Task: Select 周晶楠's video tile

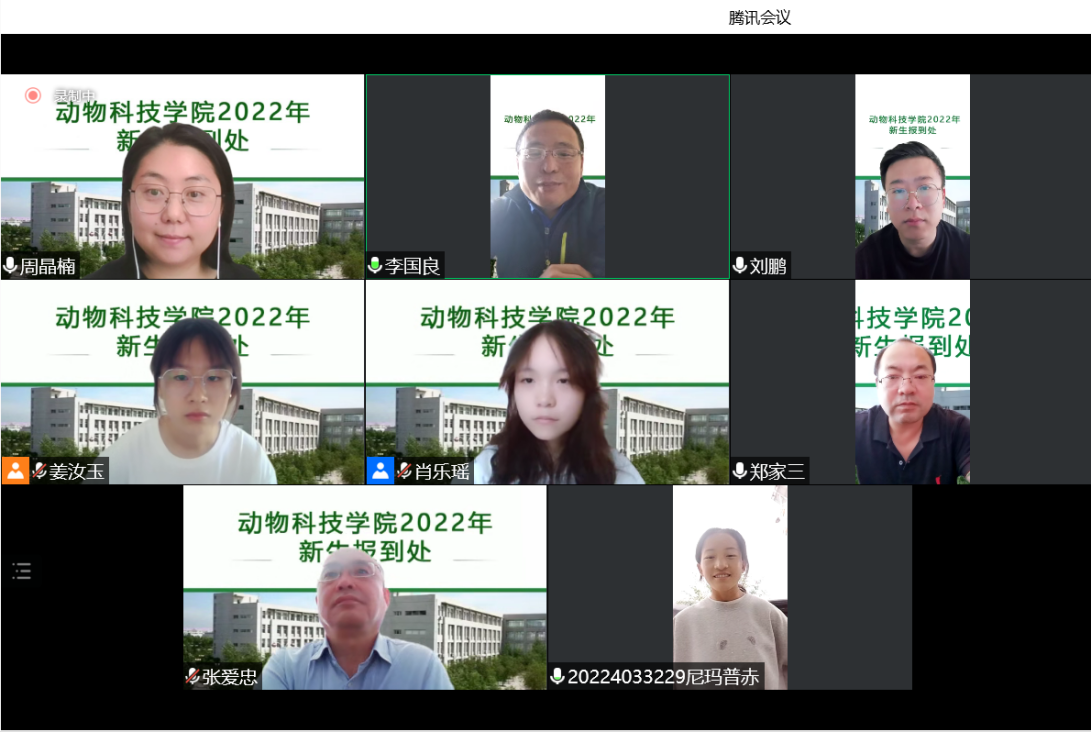Action: [x=182, y=176]
